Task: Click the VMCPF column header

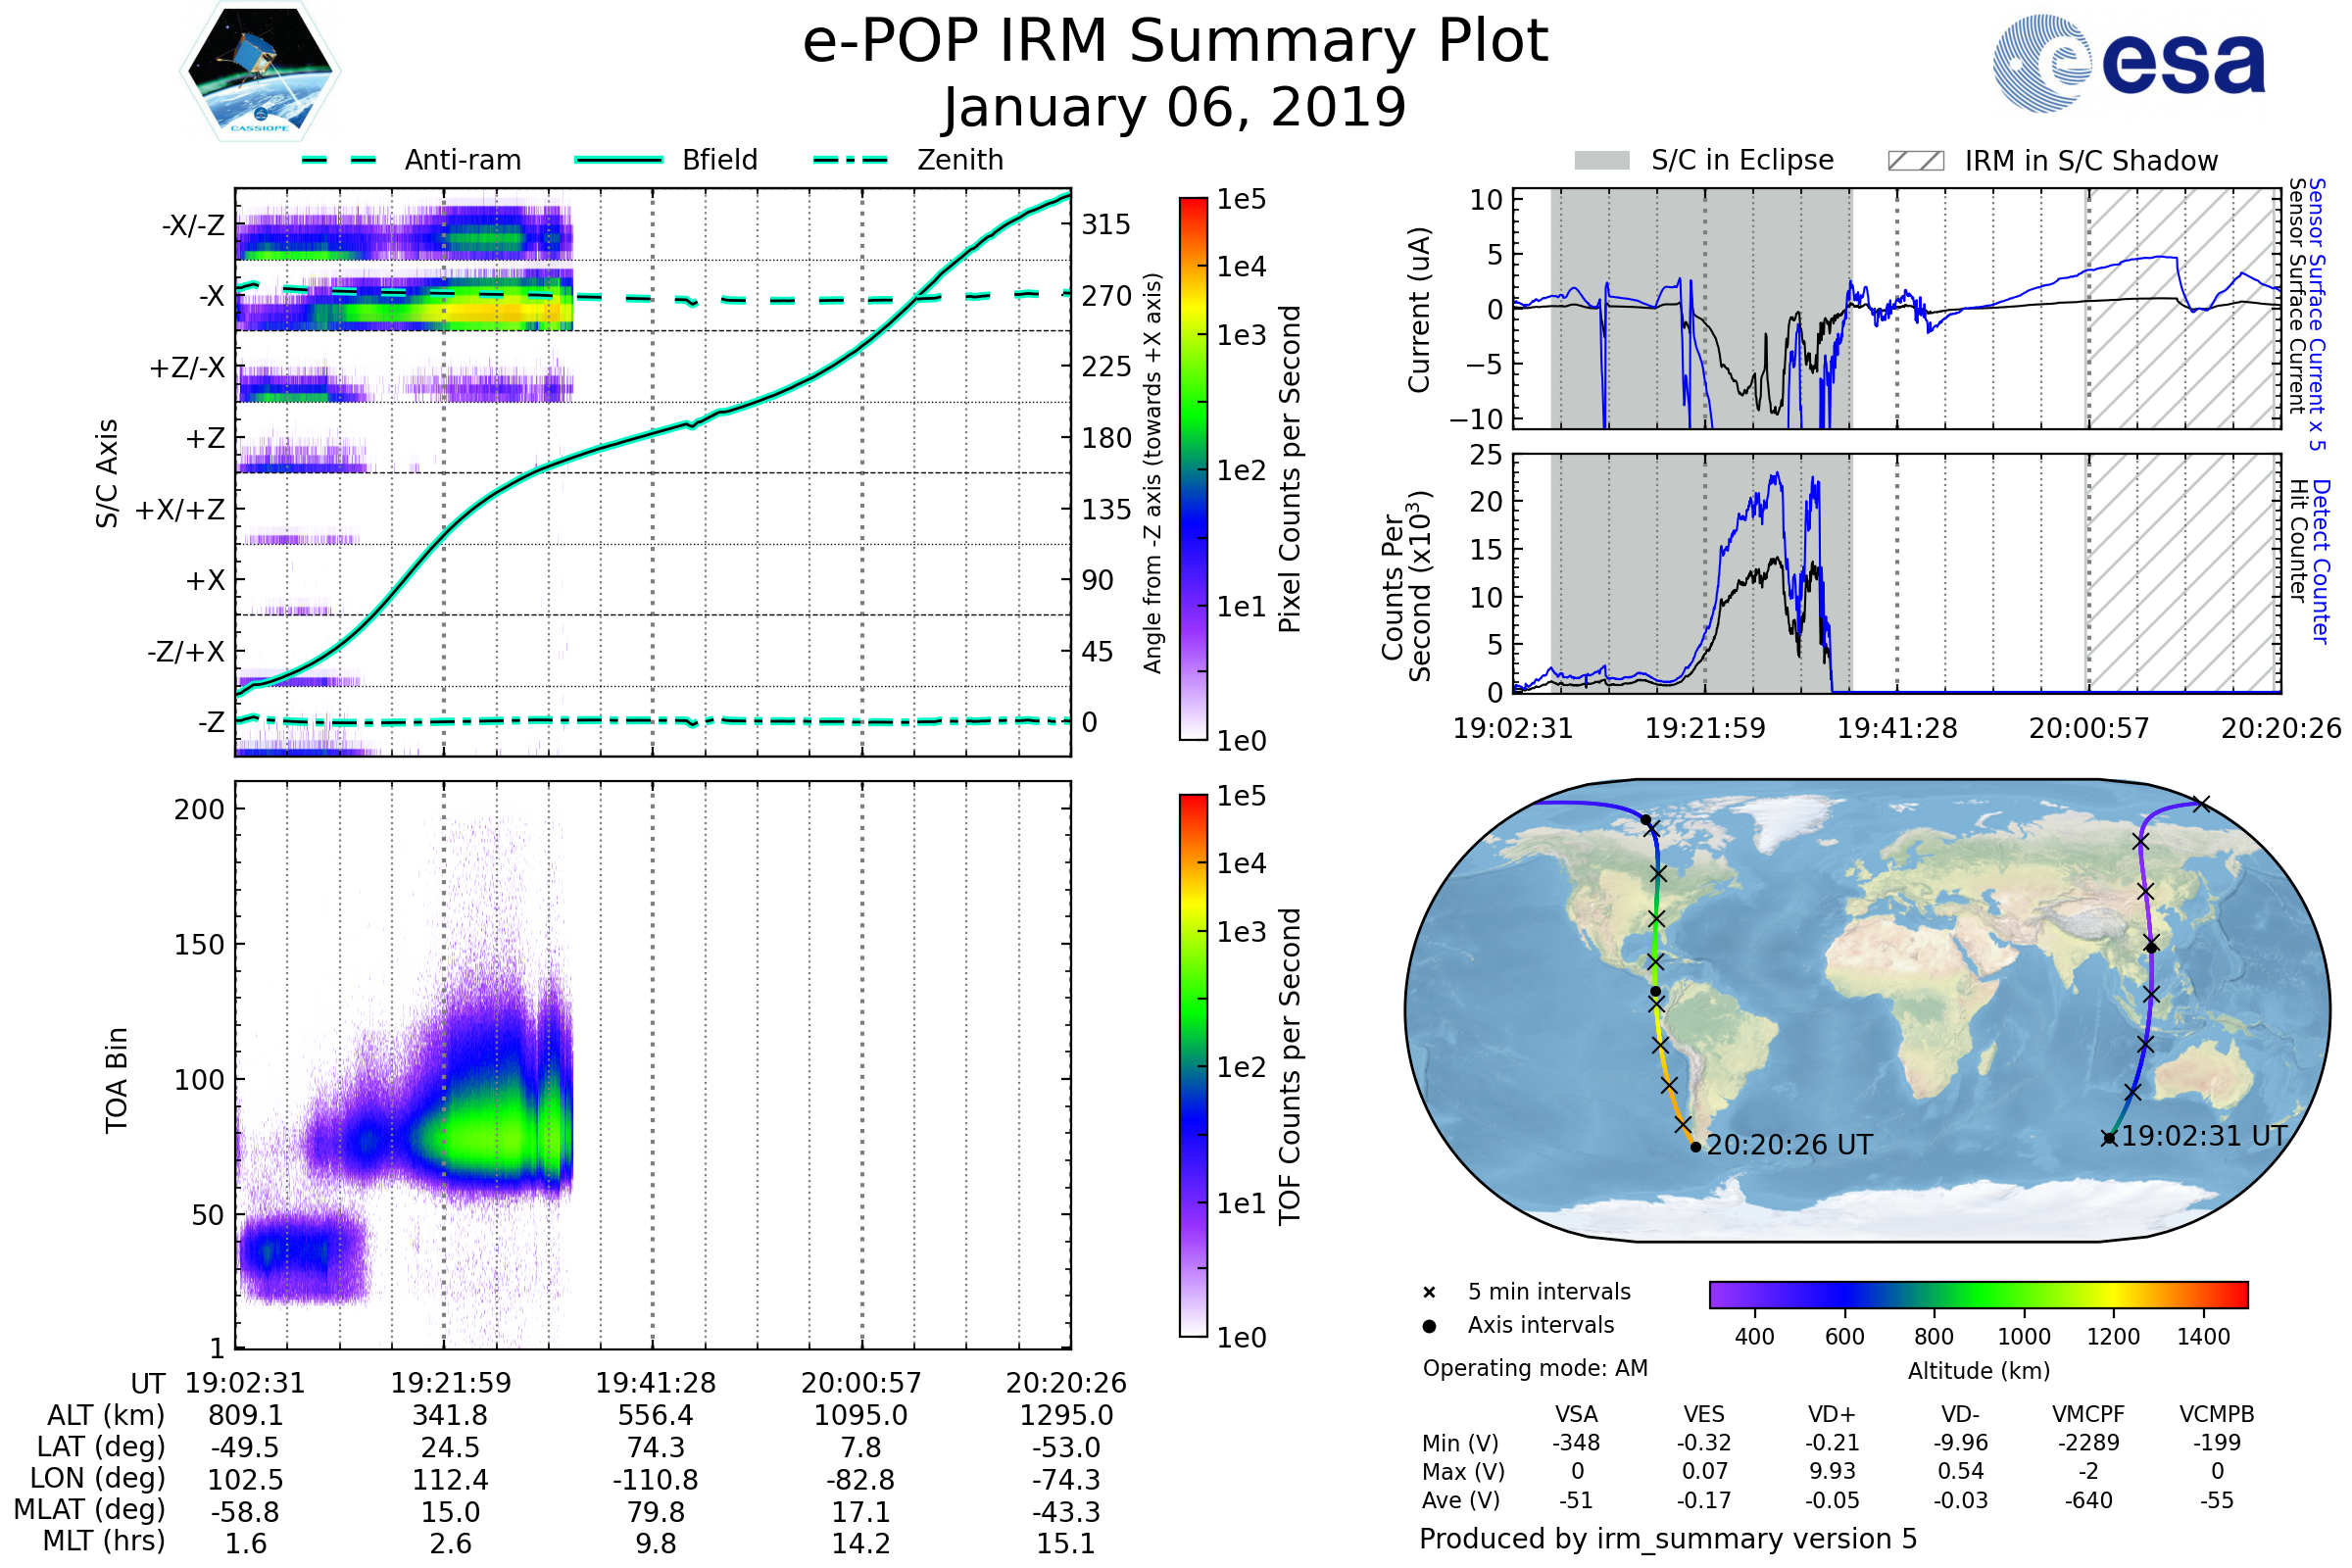Action: tap(2088, 1415)
